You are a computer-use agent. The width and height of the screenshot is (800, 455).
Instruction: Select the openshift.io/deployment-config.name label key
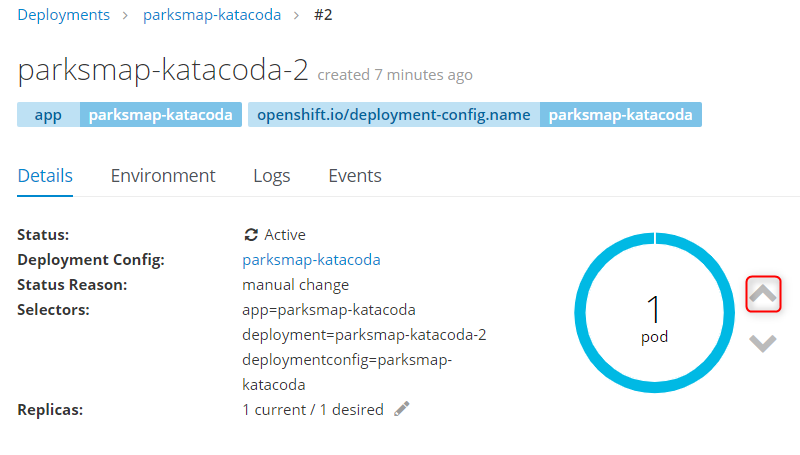[x=394, y=115]
